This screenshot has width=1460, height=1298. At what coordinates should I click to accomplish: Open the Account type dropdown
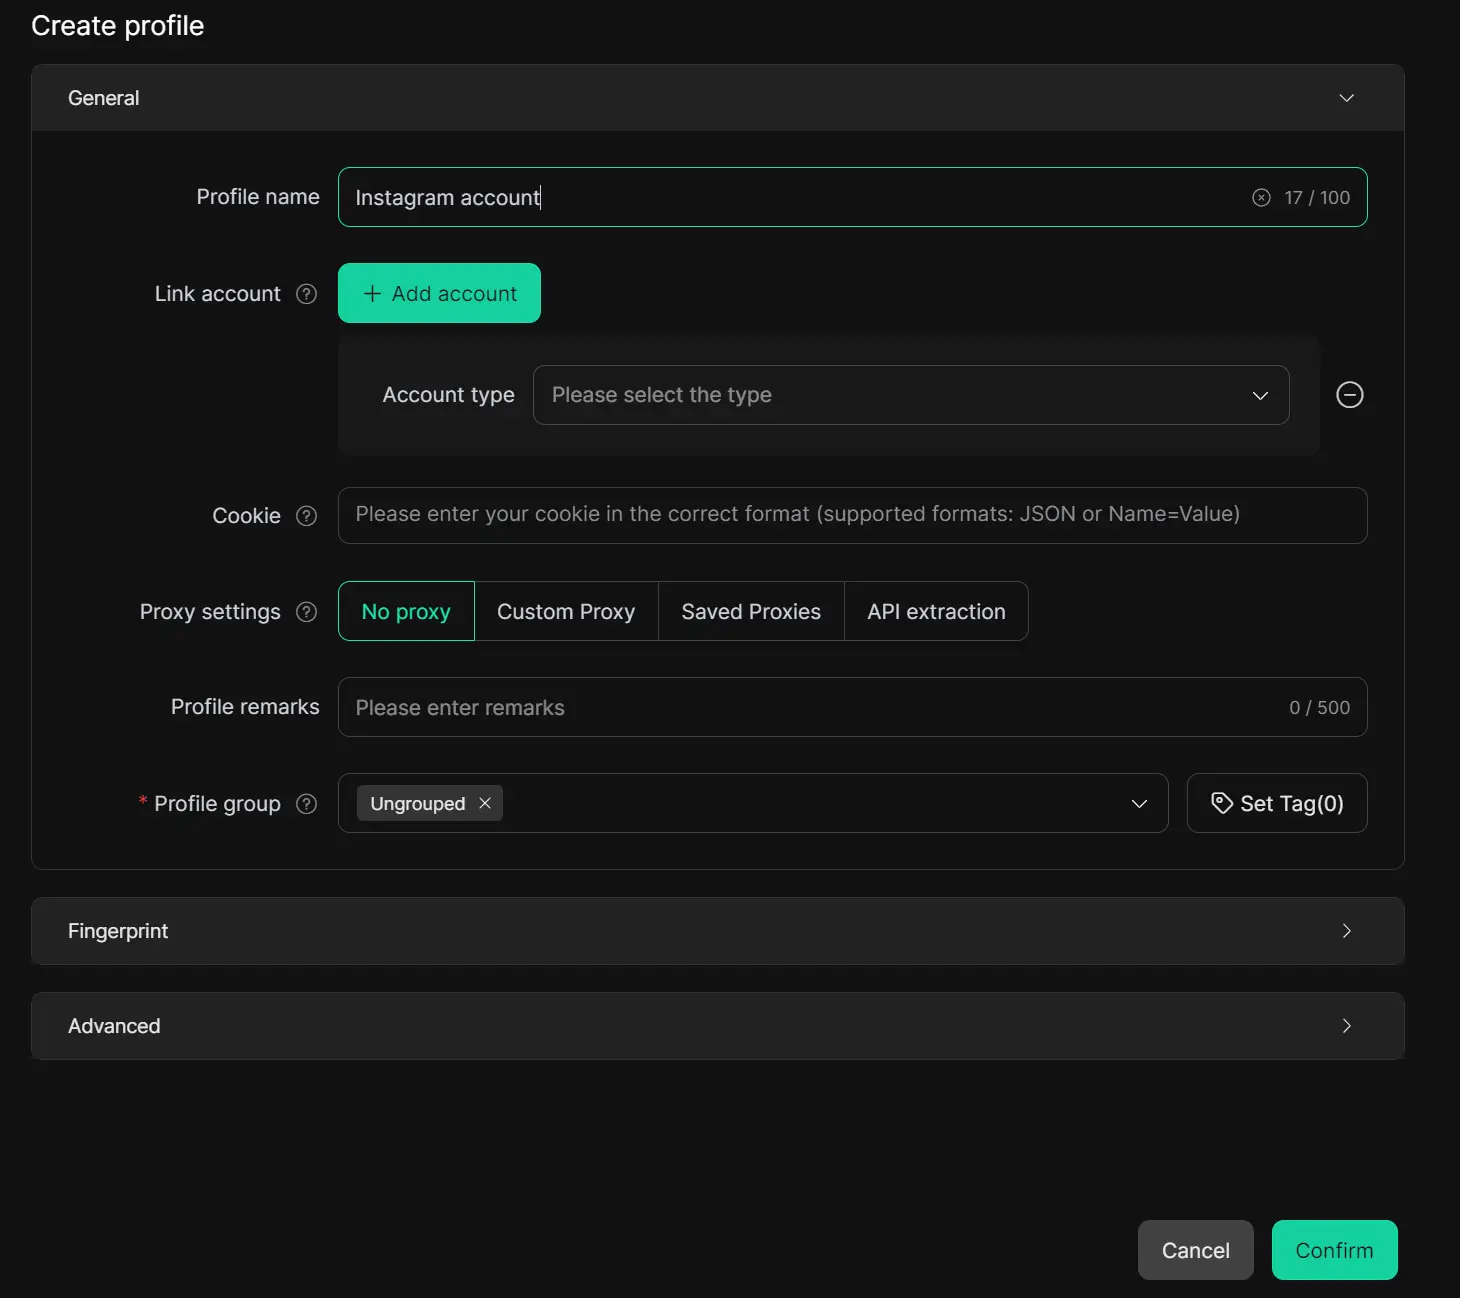pos(910,395)
